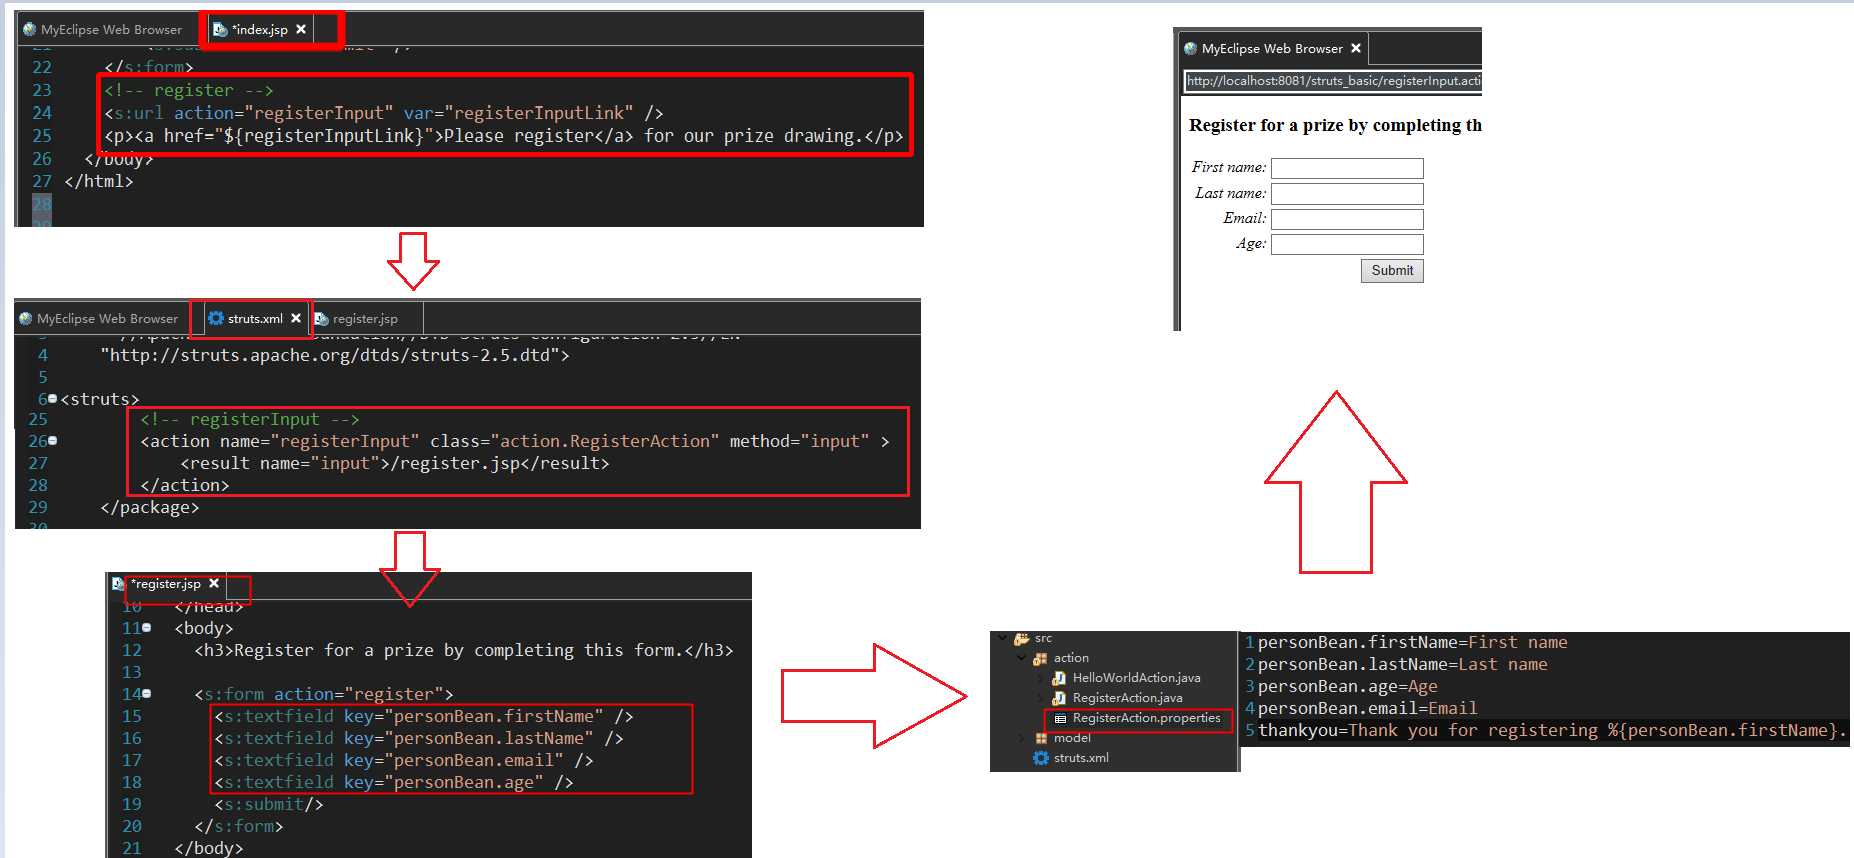Click the Submit button on the form
This screenshot has height=858, width=1854.
coord(1392,271)
